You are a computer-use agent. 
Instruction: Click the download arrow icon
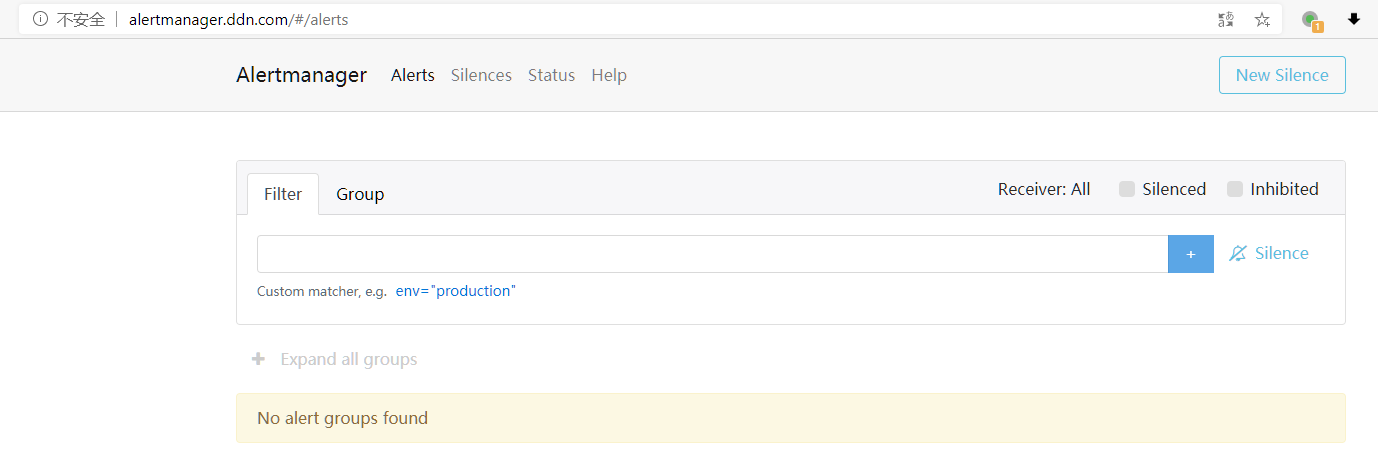pyautogui.click(x=1354, y=19)
